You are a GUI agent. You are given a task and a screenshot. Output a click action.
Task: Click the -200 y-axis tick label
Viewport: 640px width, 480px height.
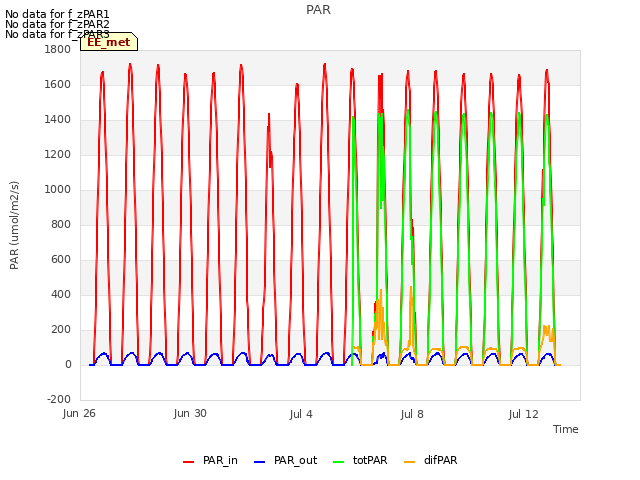(x=59, y=400)
